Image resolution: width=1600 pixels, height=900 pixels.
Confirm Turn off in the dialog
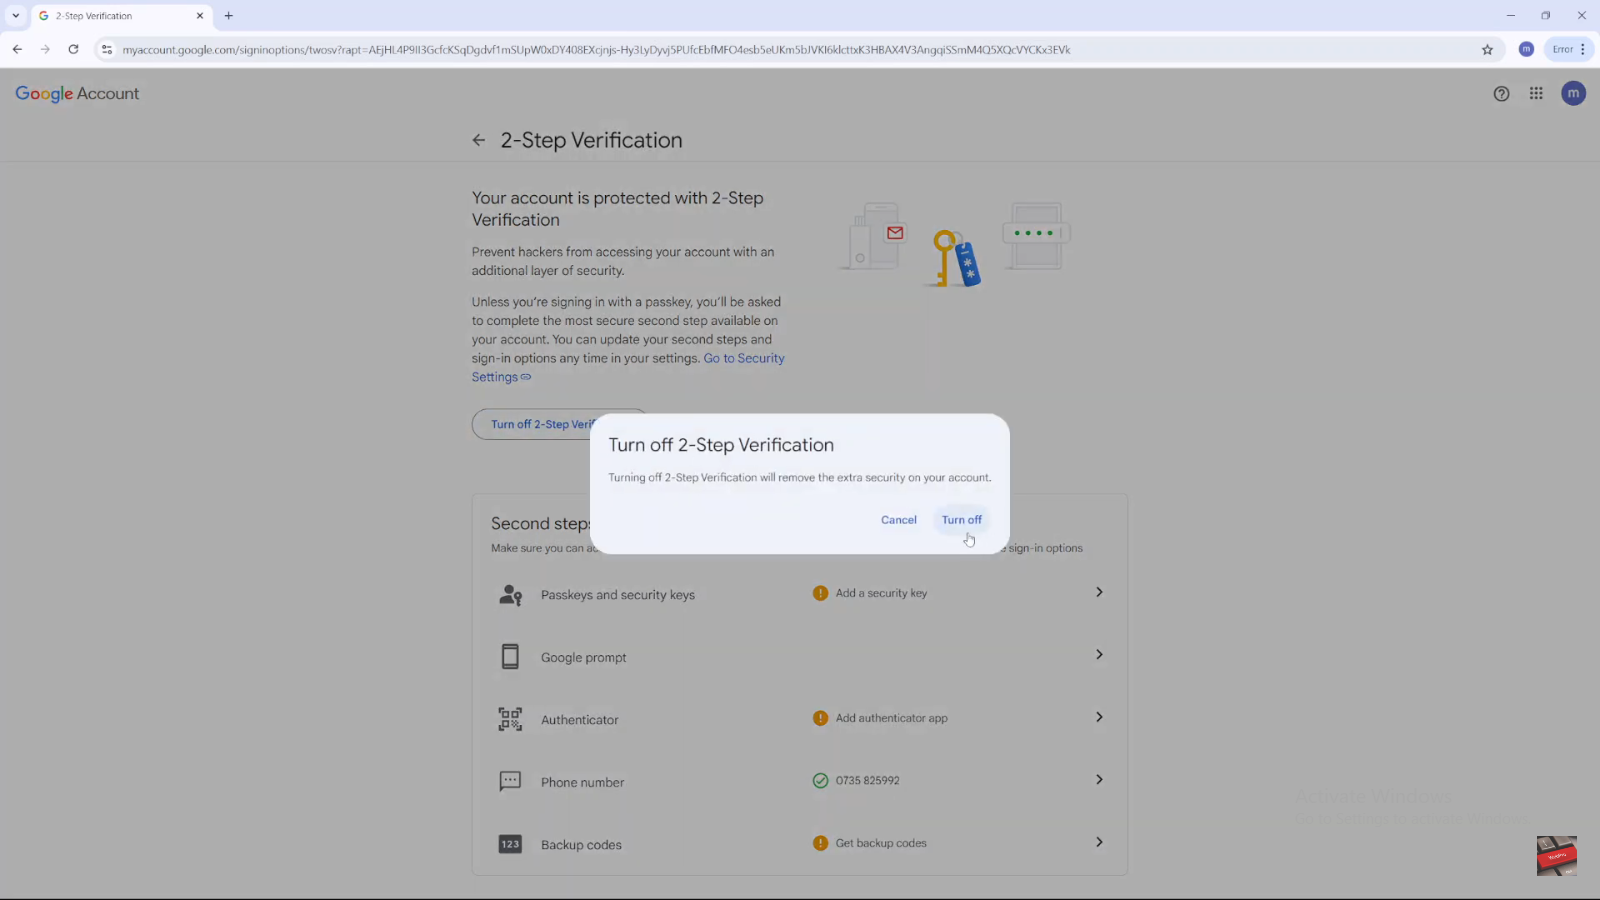coord(961,520)
